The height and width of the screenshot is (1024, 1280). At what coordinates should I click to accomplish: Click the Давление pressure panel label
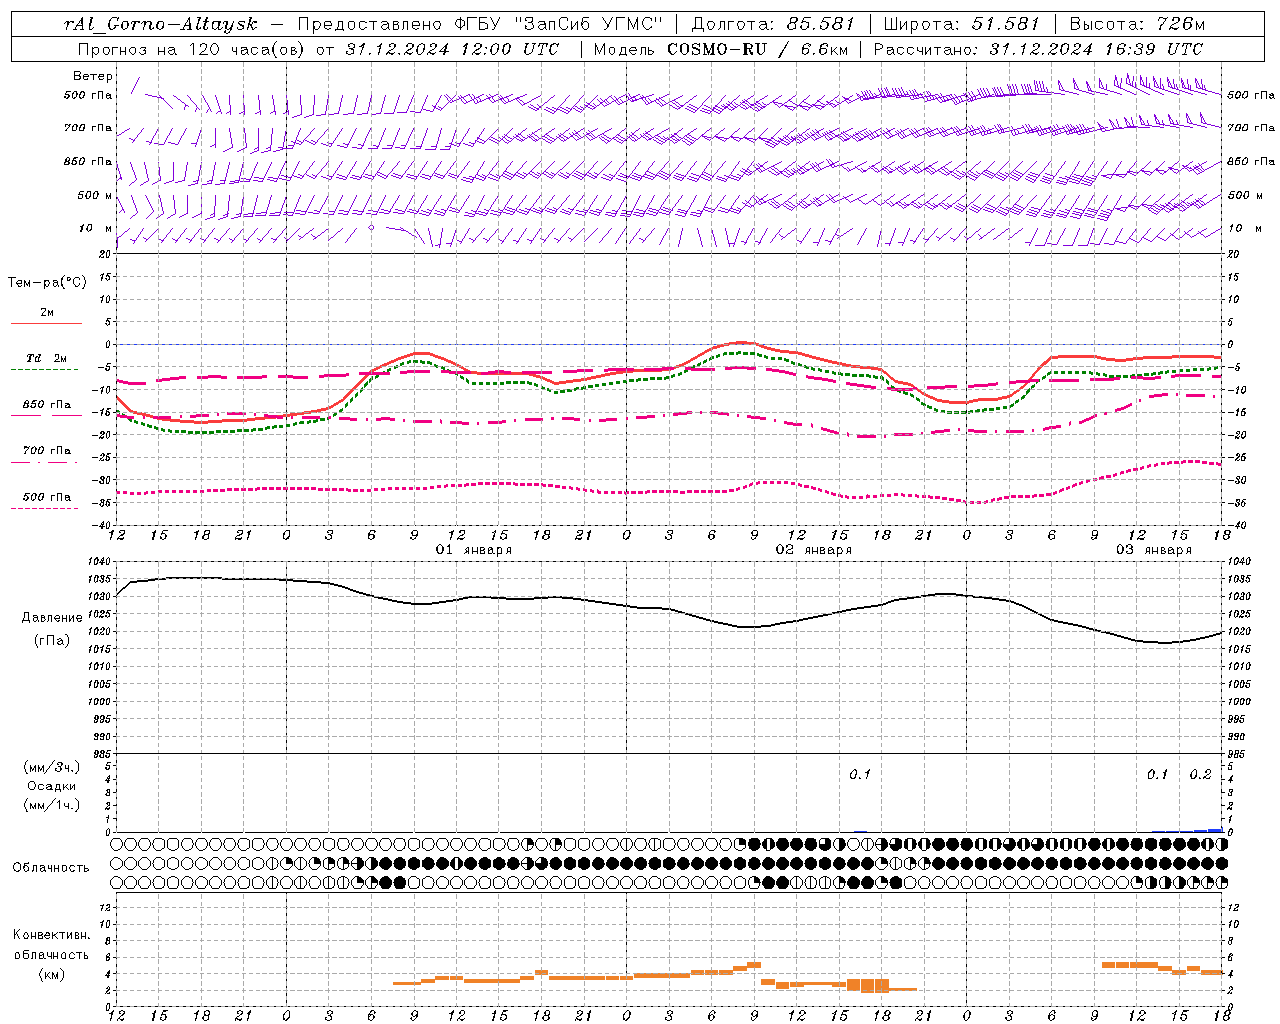[x=52, y=618]
